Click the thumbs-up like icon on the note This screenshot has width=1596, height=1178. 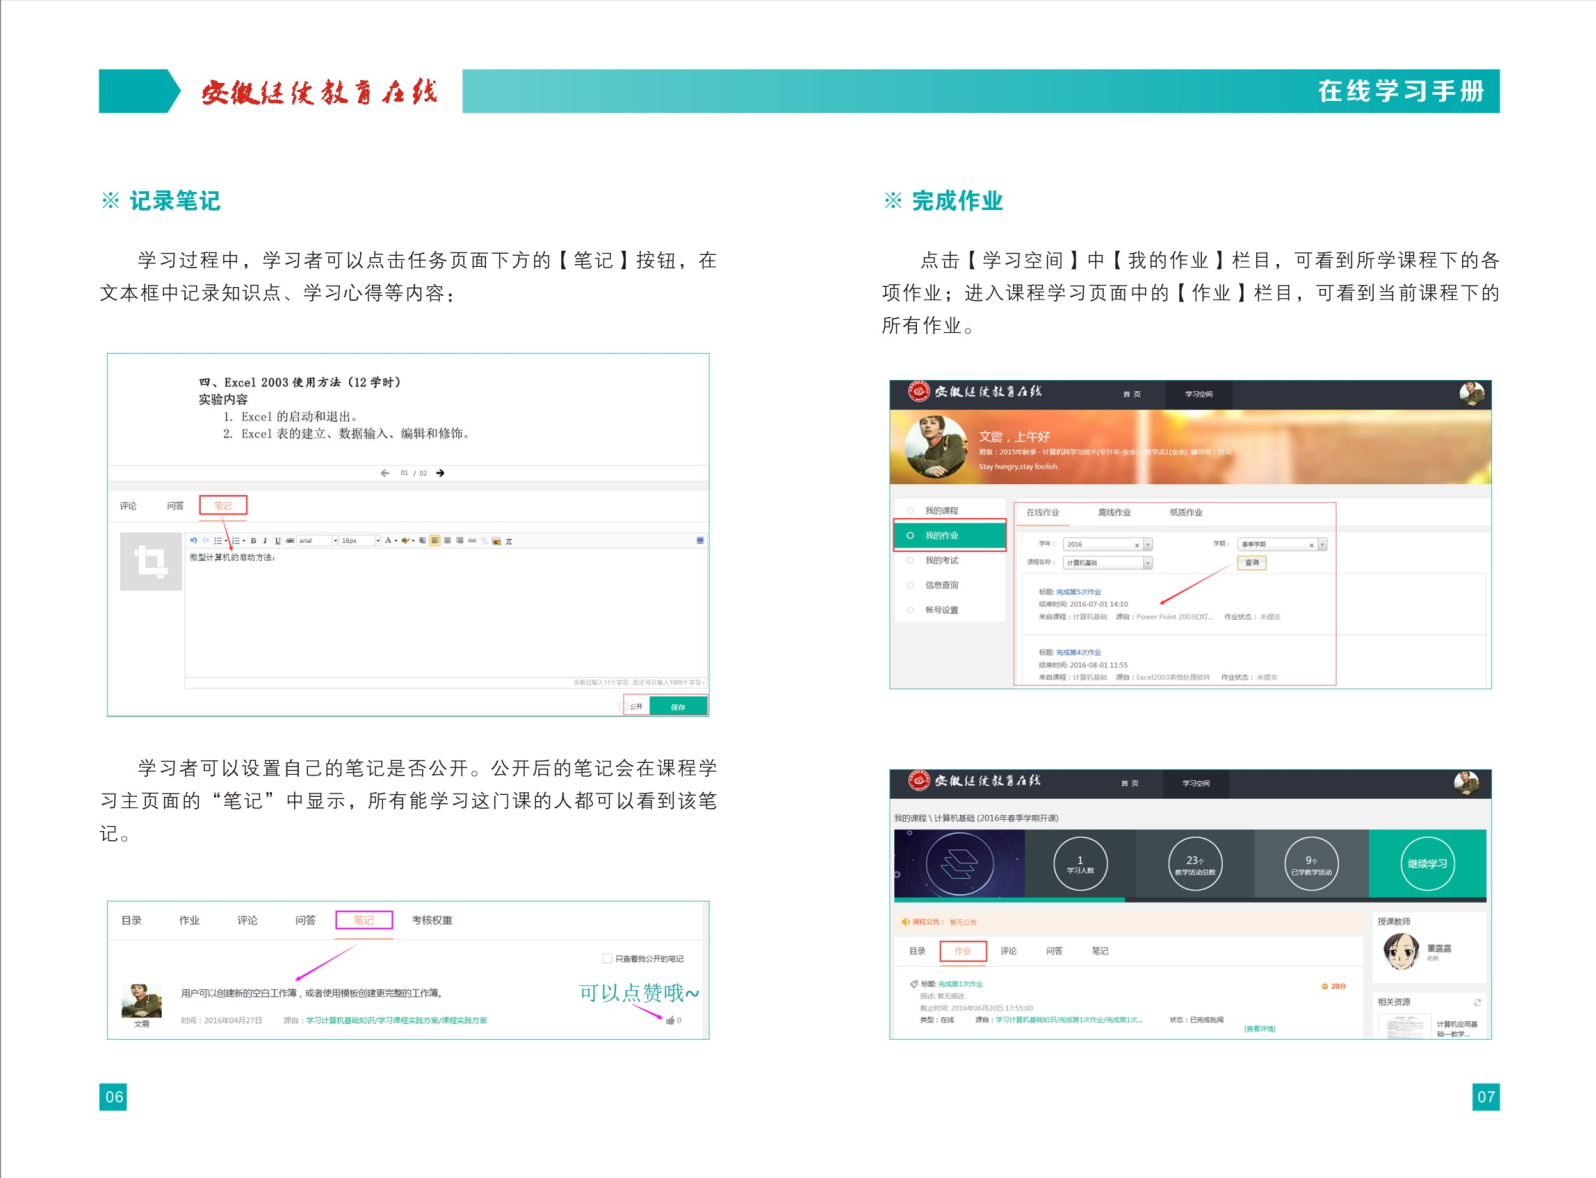[x=670, y=1020]
